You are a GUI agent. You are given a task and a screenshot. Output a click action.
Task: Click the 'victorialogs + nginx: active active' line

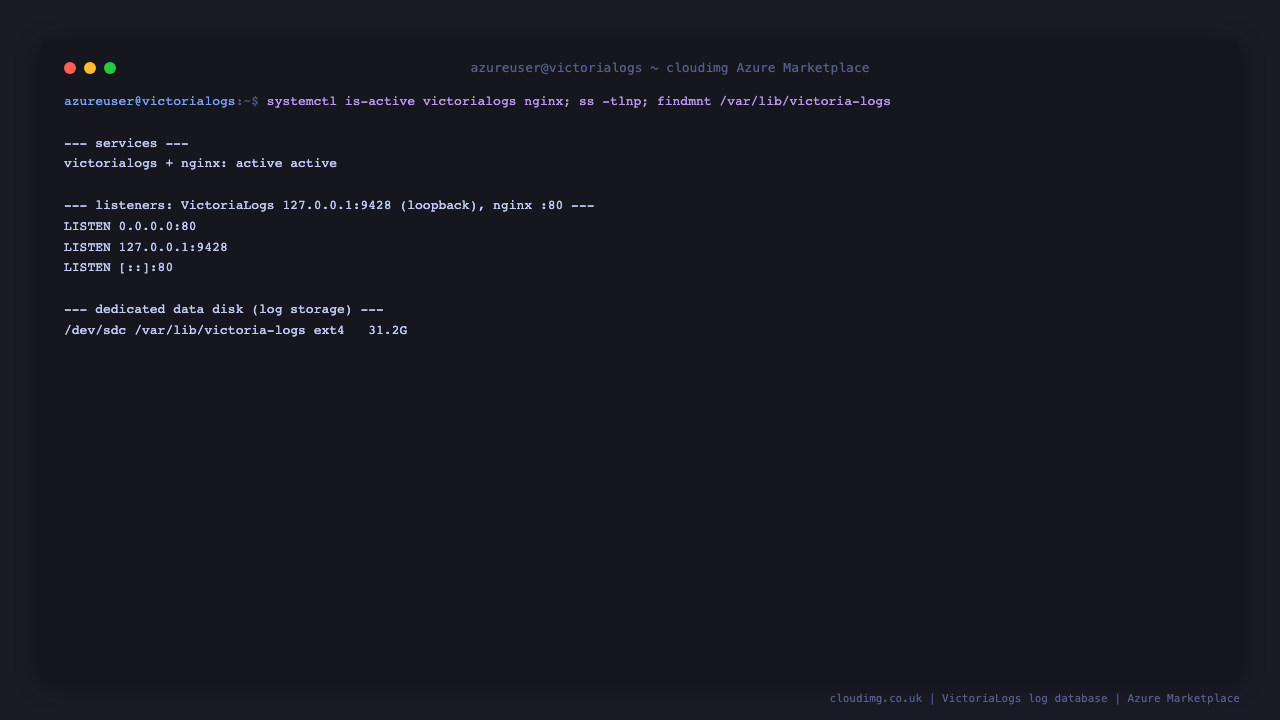click(x=200, y=163)
